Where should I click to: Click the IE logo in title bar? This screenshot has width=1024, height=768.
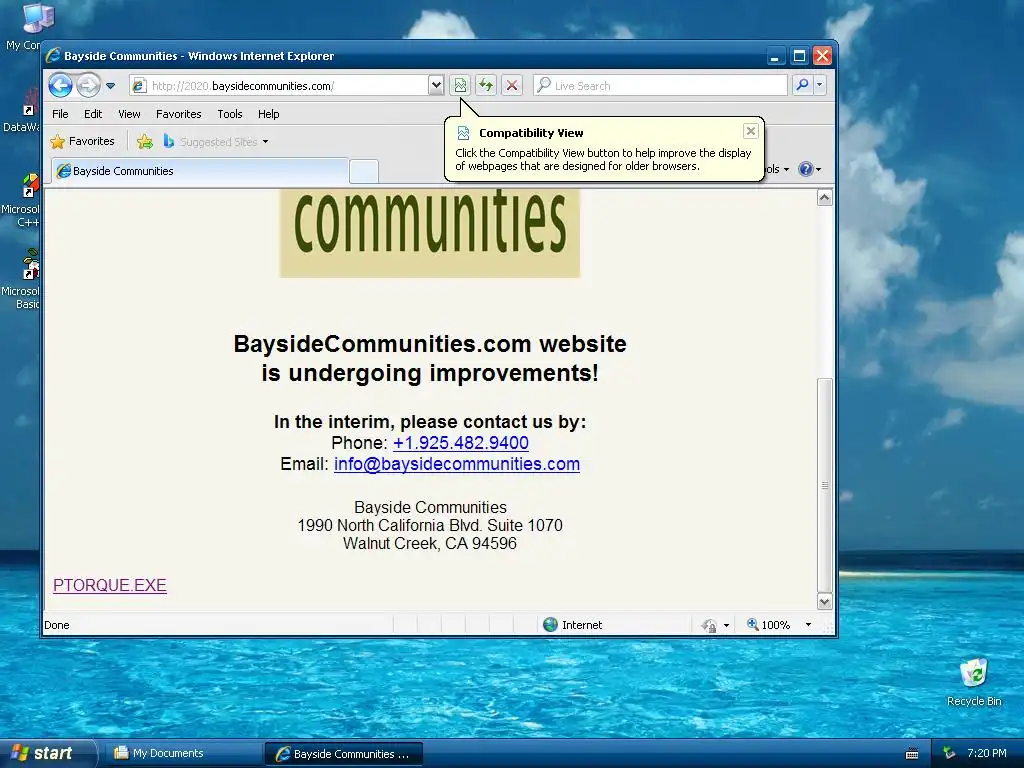pos(53,56)
